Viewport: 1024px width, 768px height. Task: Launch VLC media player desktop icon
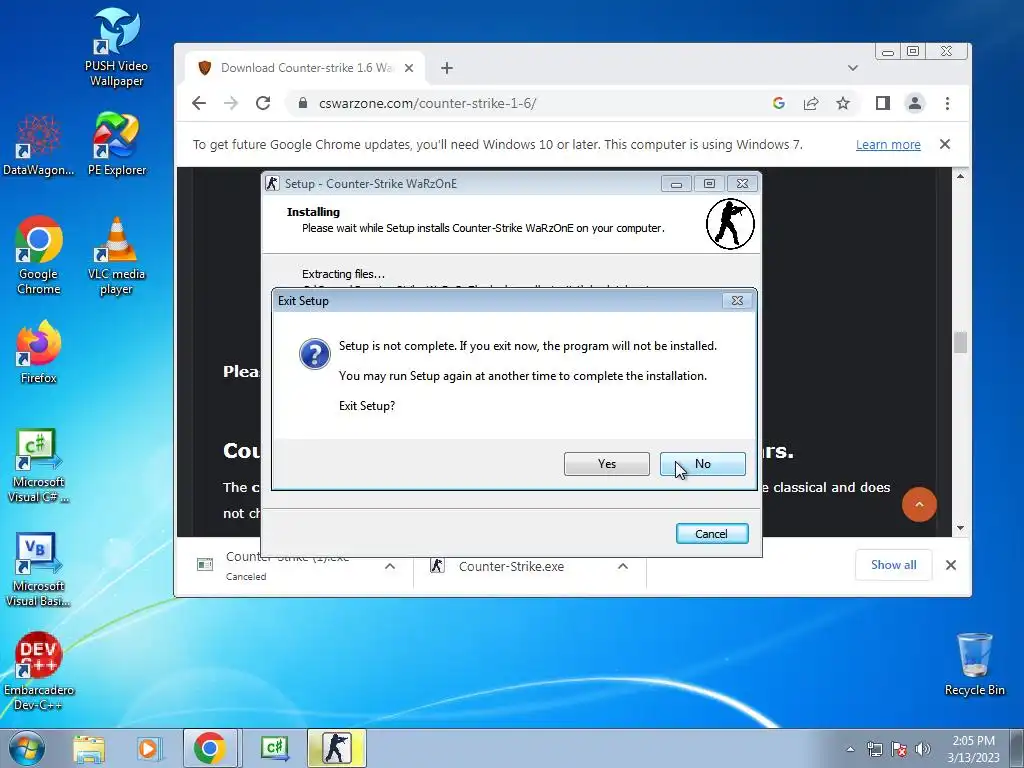pos(116,255)
